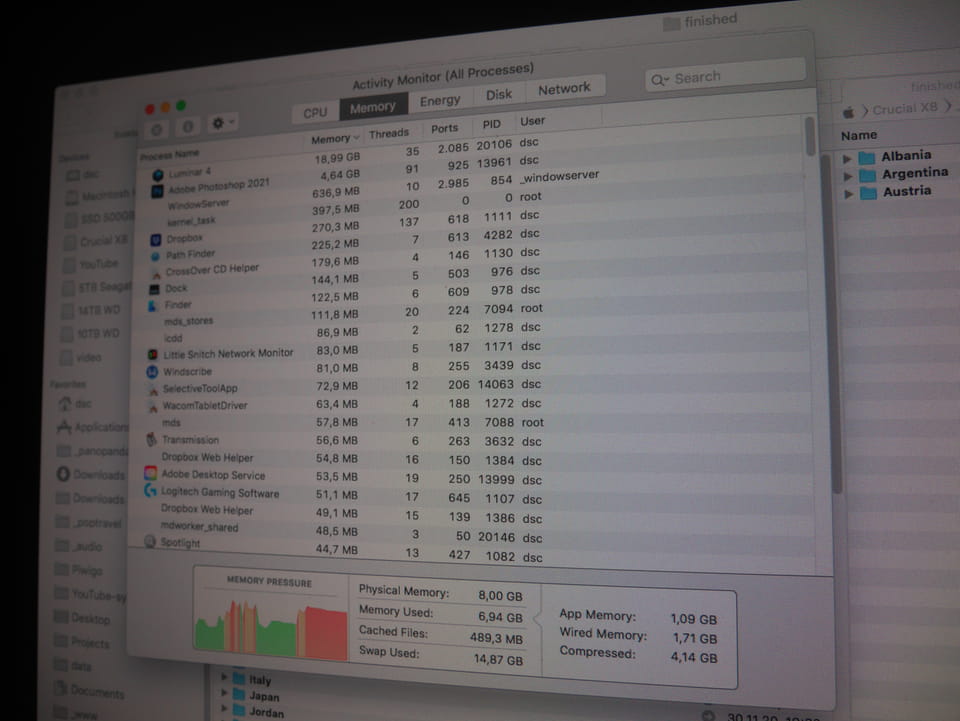Screen dimensions: 960x721
Task: Open the Disk tab
Action: [499, 95]
